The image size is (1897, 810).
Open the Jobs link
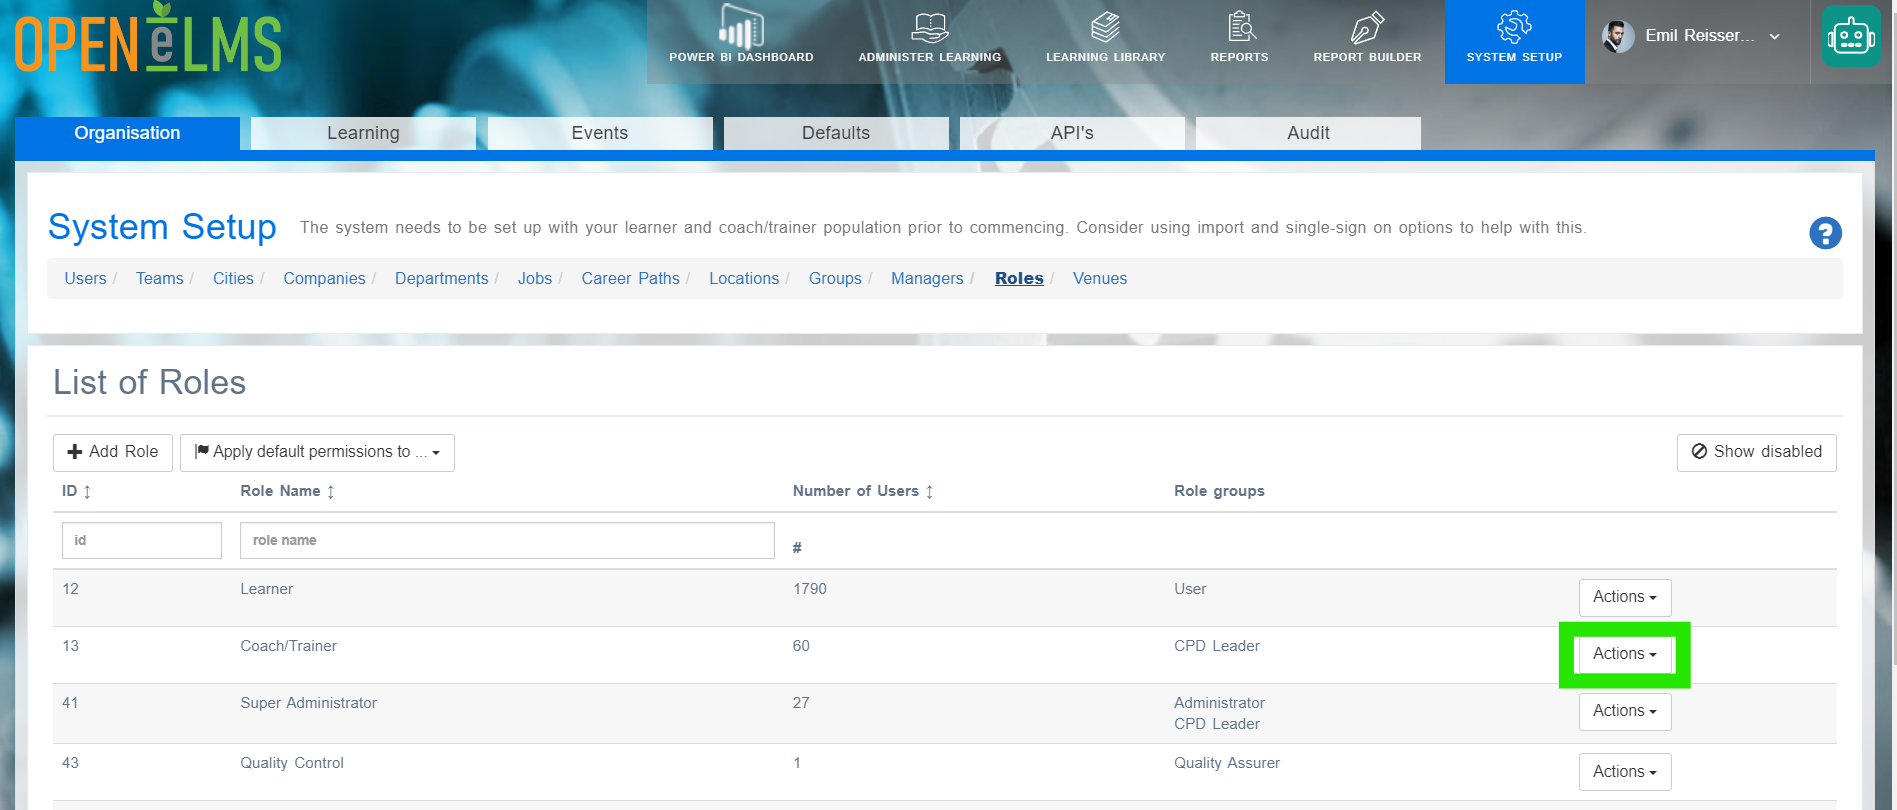click(x=535, y=278)
